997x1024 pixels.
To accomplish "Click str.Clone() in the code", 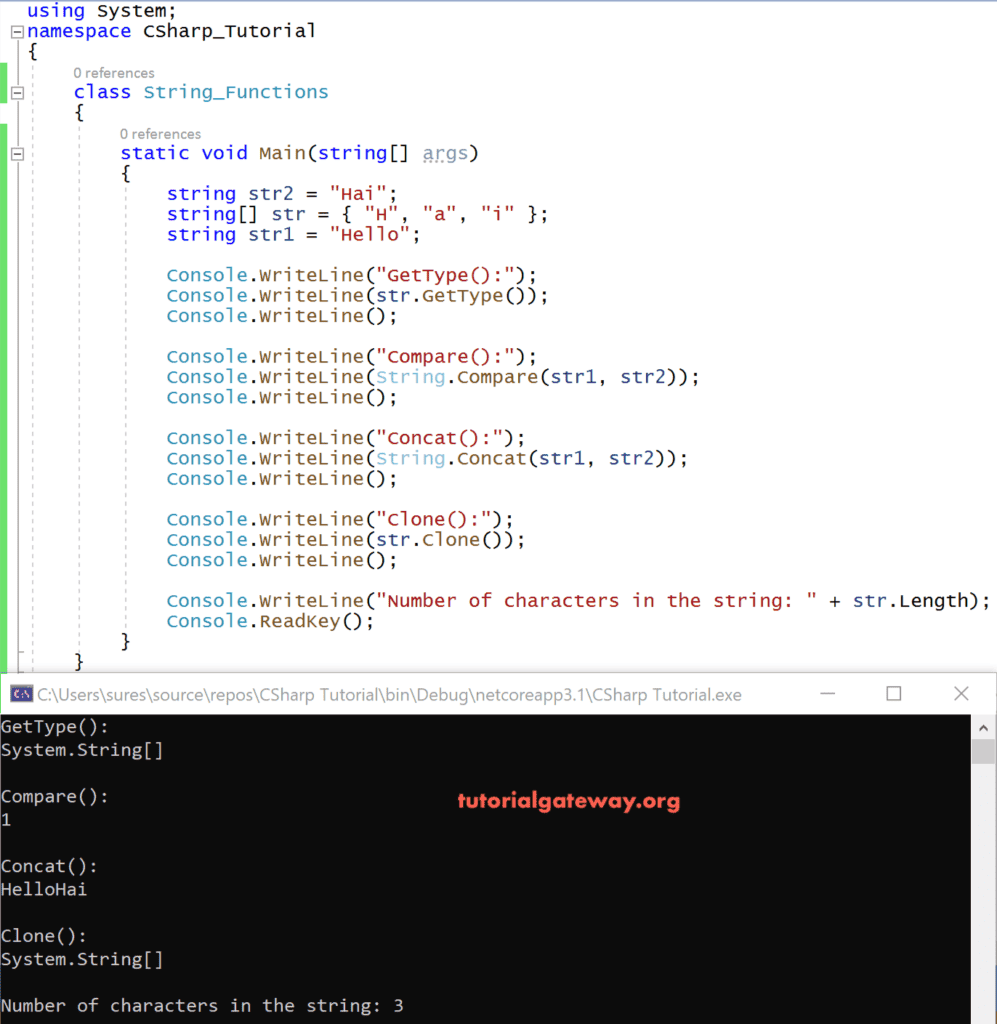I will pyautogui.click(x=443, y=540).
